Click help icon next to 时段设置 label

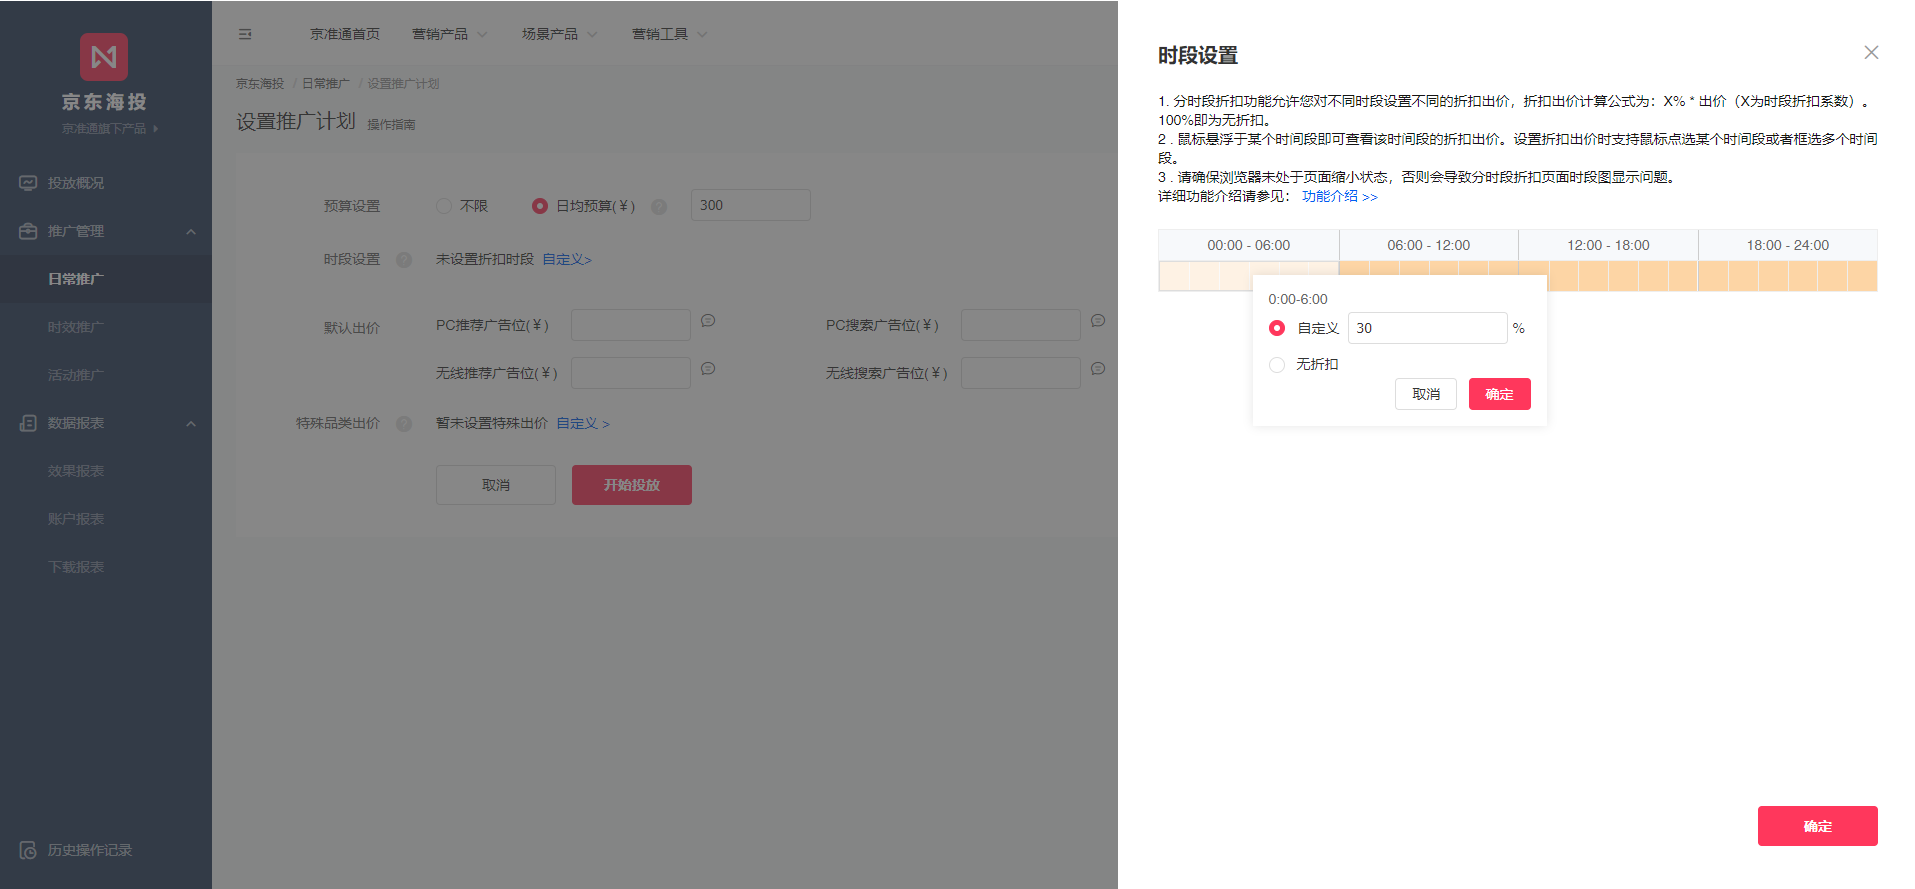pos(404,260)
